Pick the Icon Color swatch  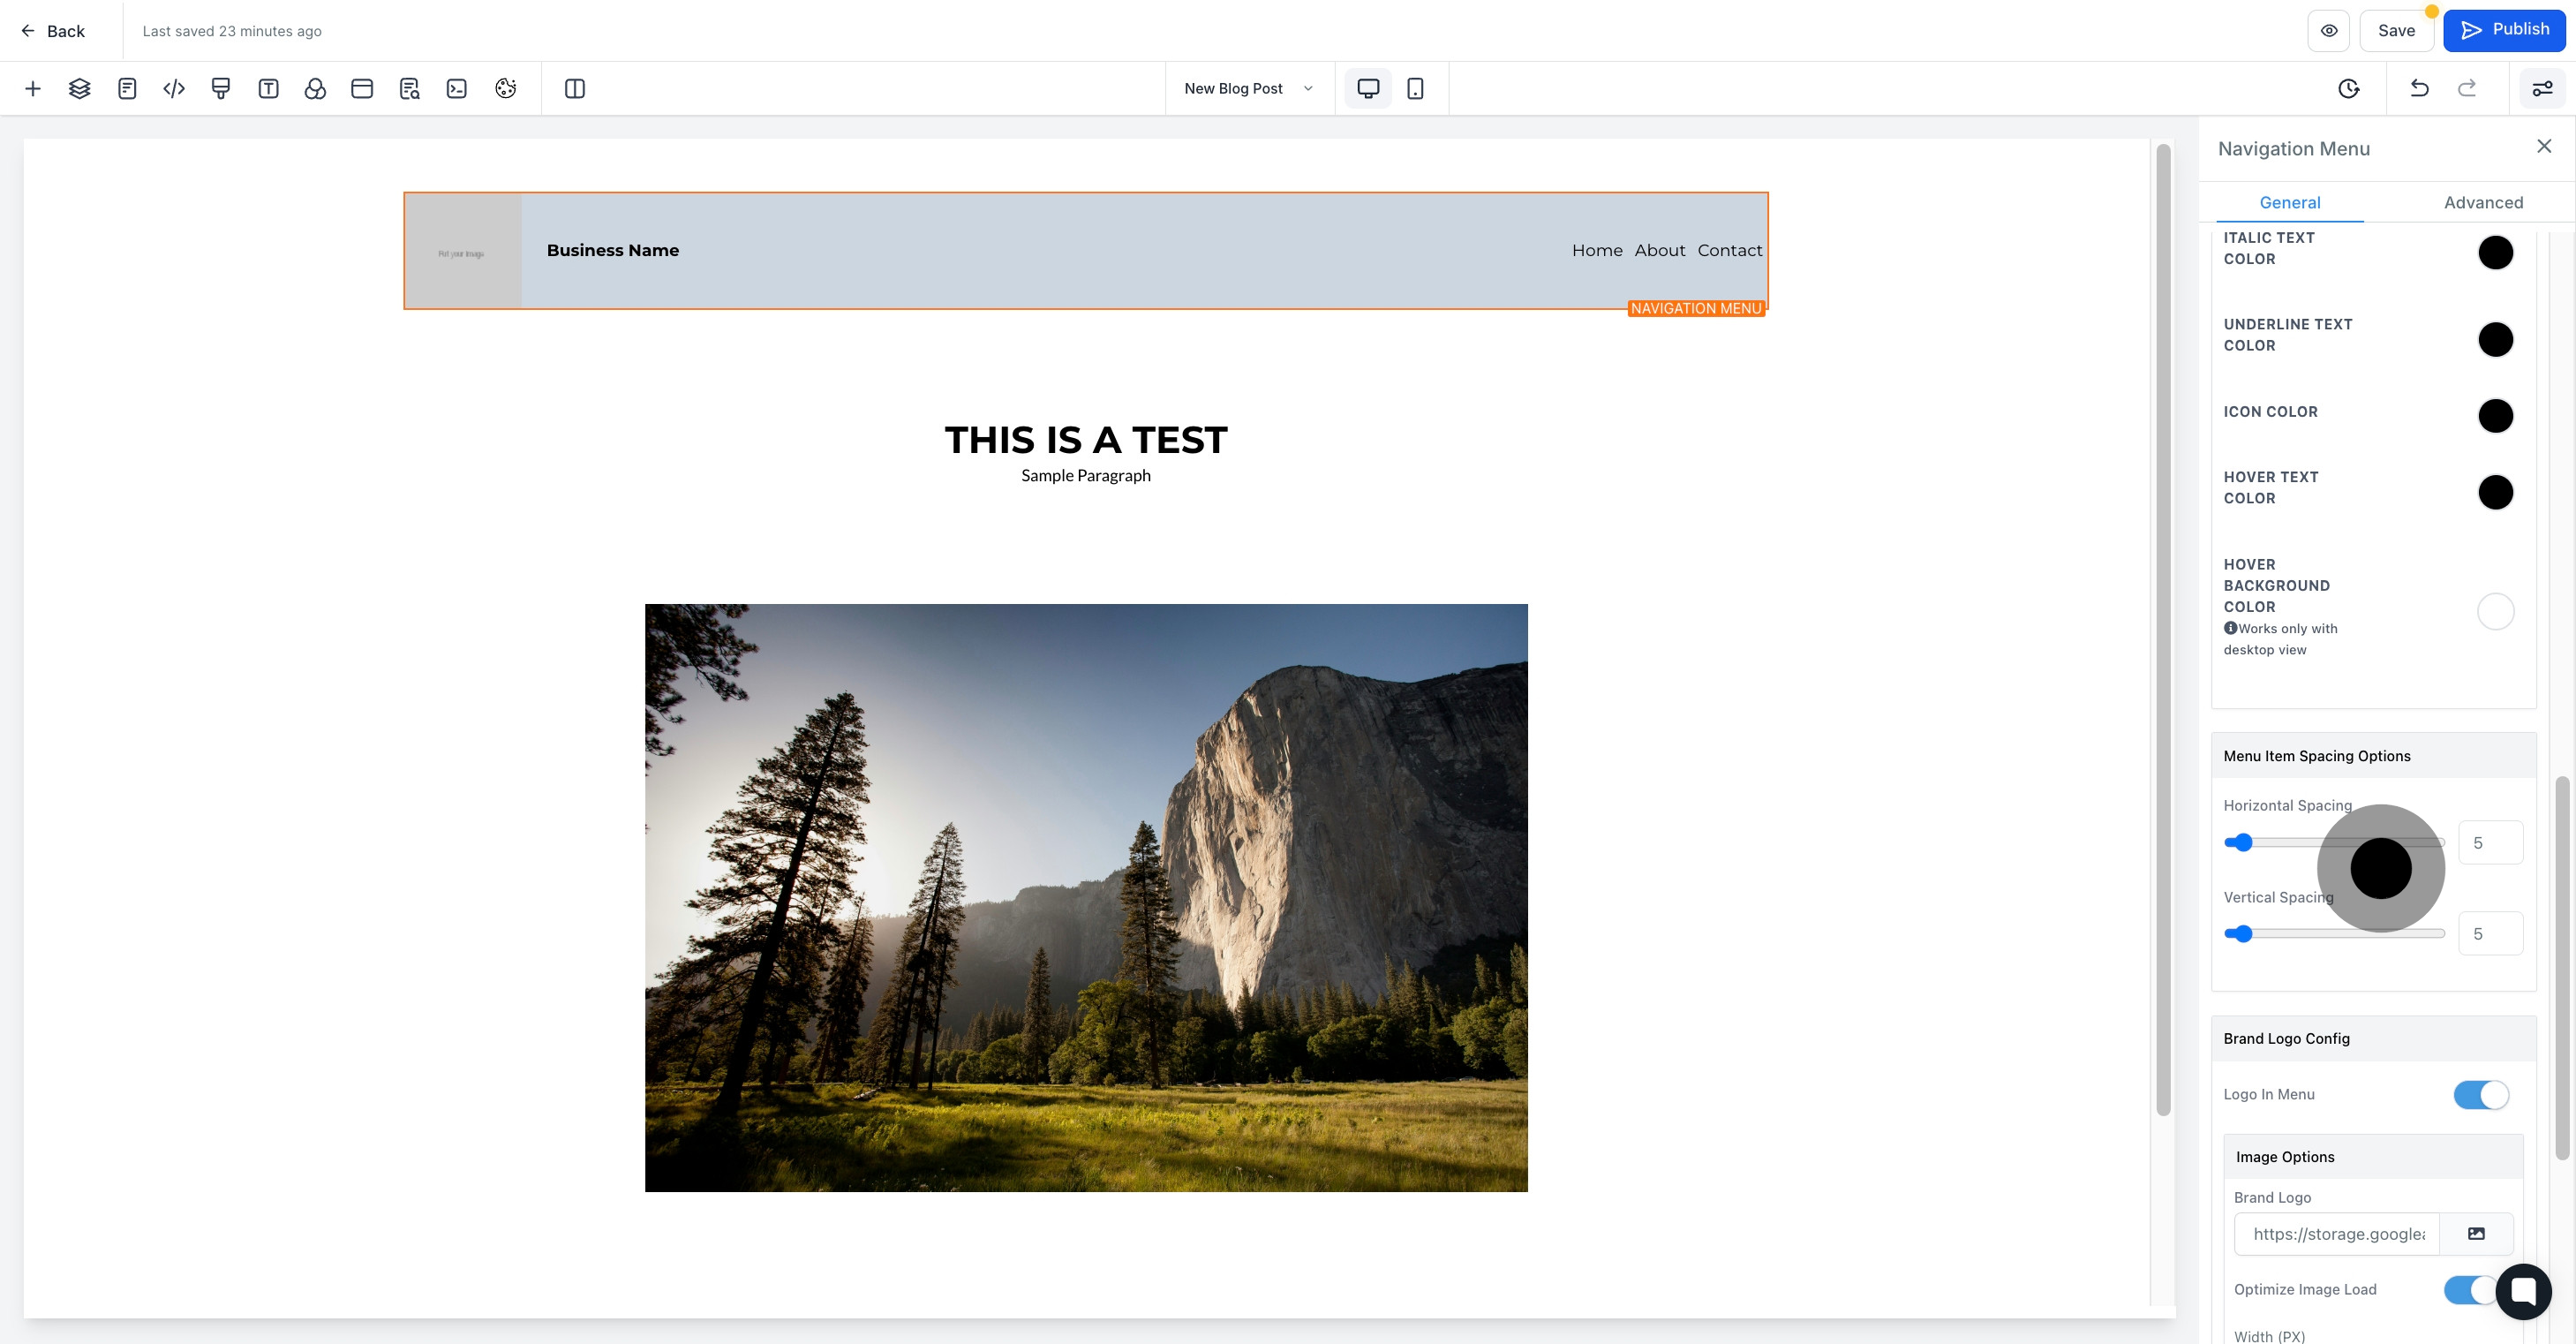pyautogui.click(x=2496, y=415)
